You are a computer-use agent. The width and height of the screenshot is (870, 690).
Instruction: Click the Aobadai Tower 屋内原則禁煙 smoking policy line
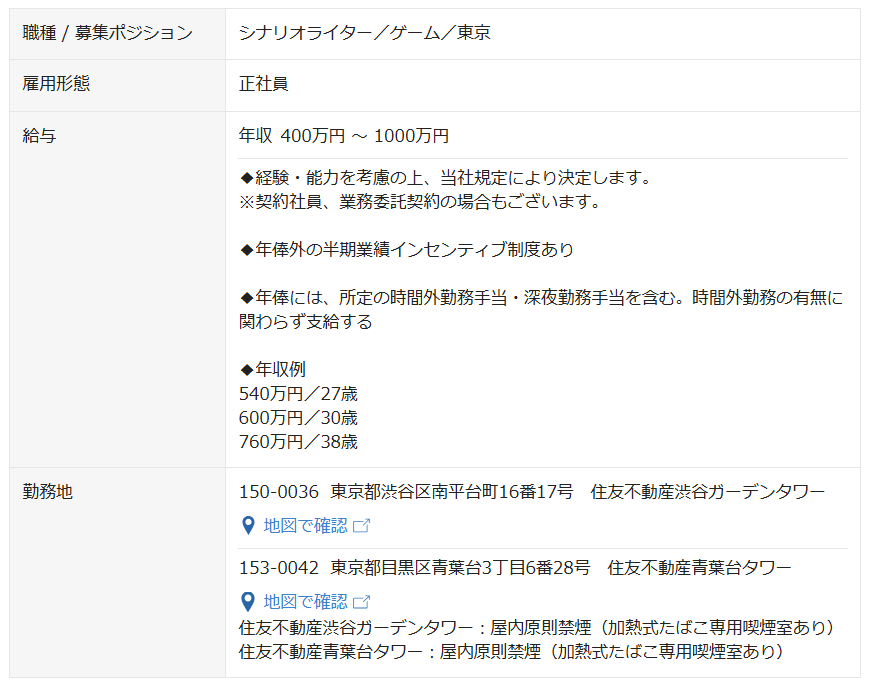click(510, 652)
